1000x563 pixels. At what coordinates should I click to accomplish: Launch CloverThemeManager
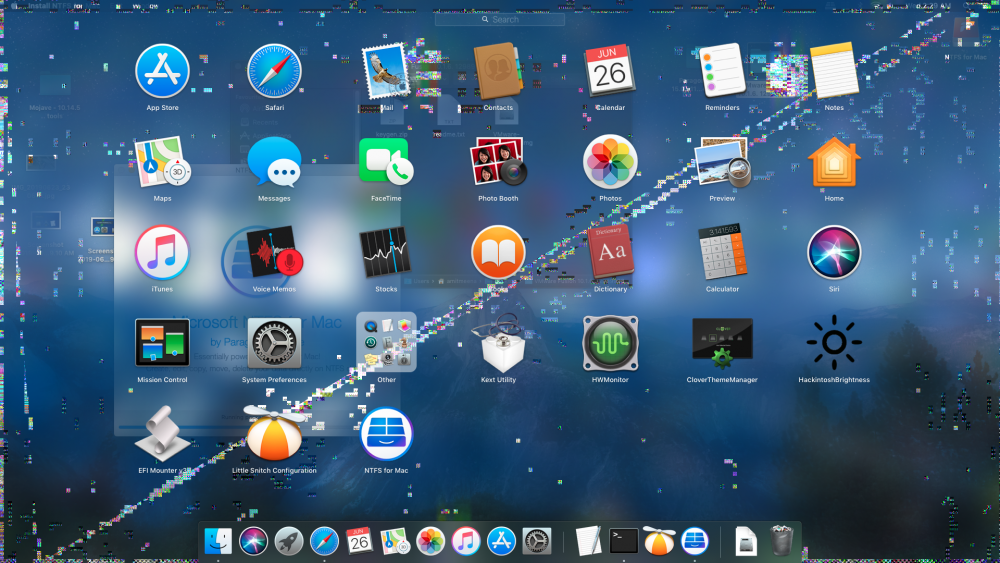[722, 343]
